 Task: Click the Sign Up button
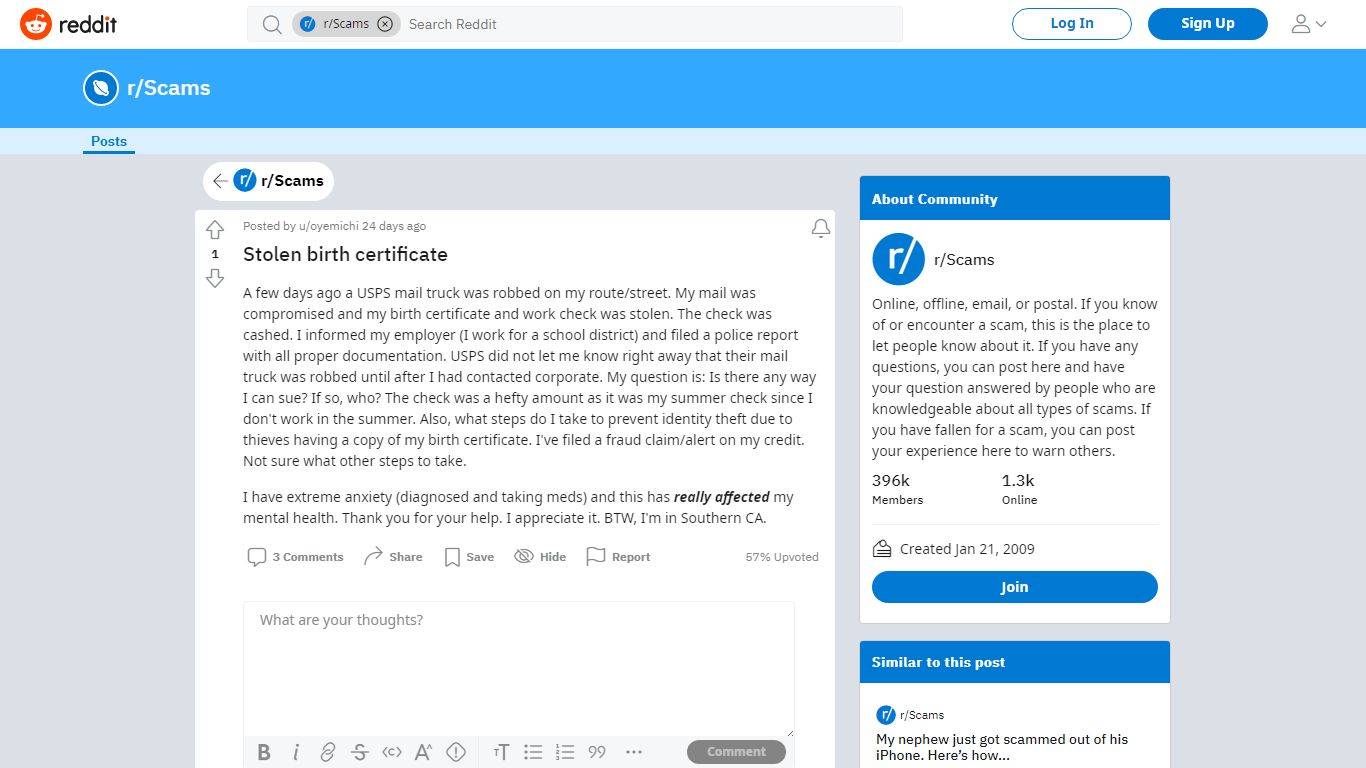click(x=1208, y=24)
